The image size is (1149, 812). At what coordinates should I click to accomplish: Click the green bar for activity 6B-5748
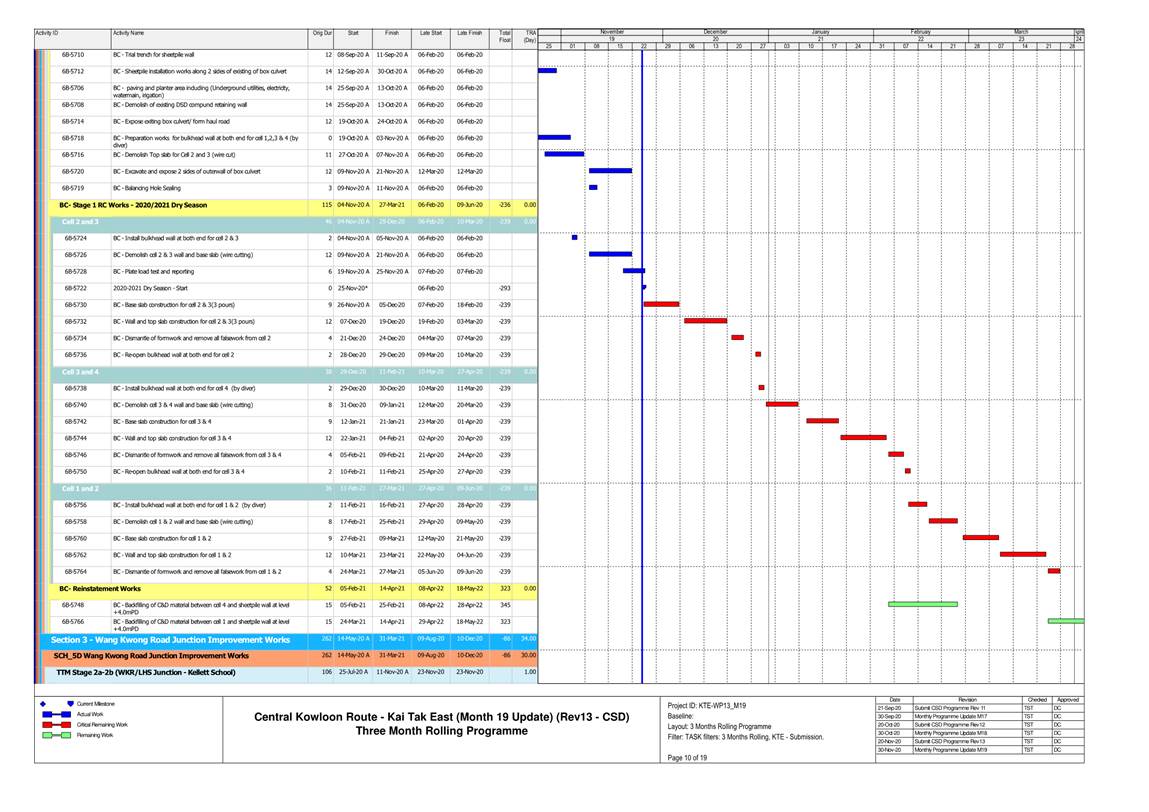pyautogui.click(x=922, y=604)
